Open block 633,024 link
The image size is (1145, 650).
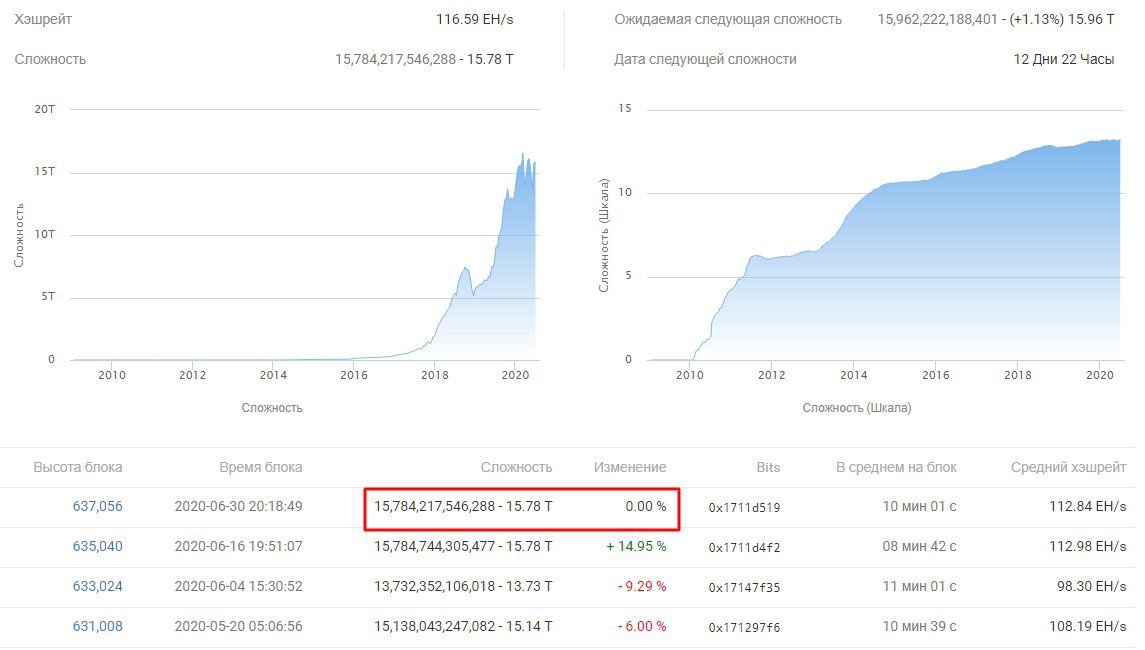point(97,586)
